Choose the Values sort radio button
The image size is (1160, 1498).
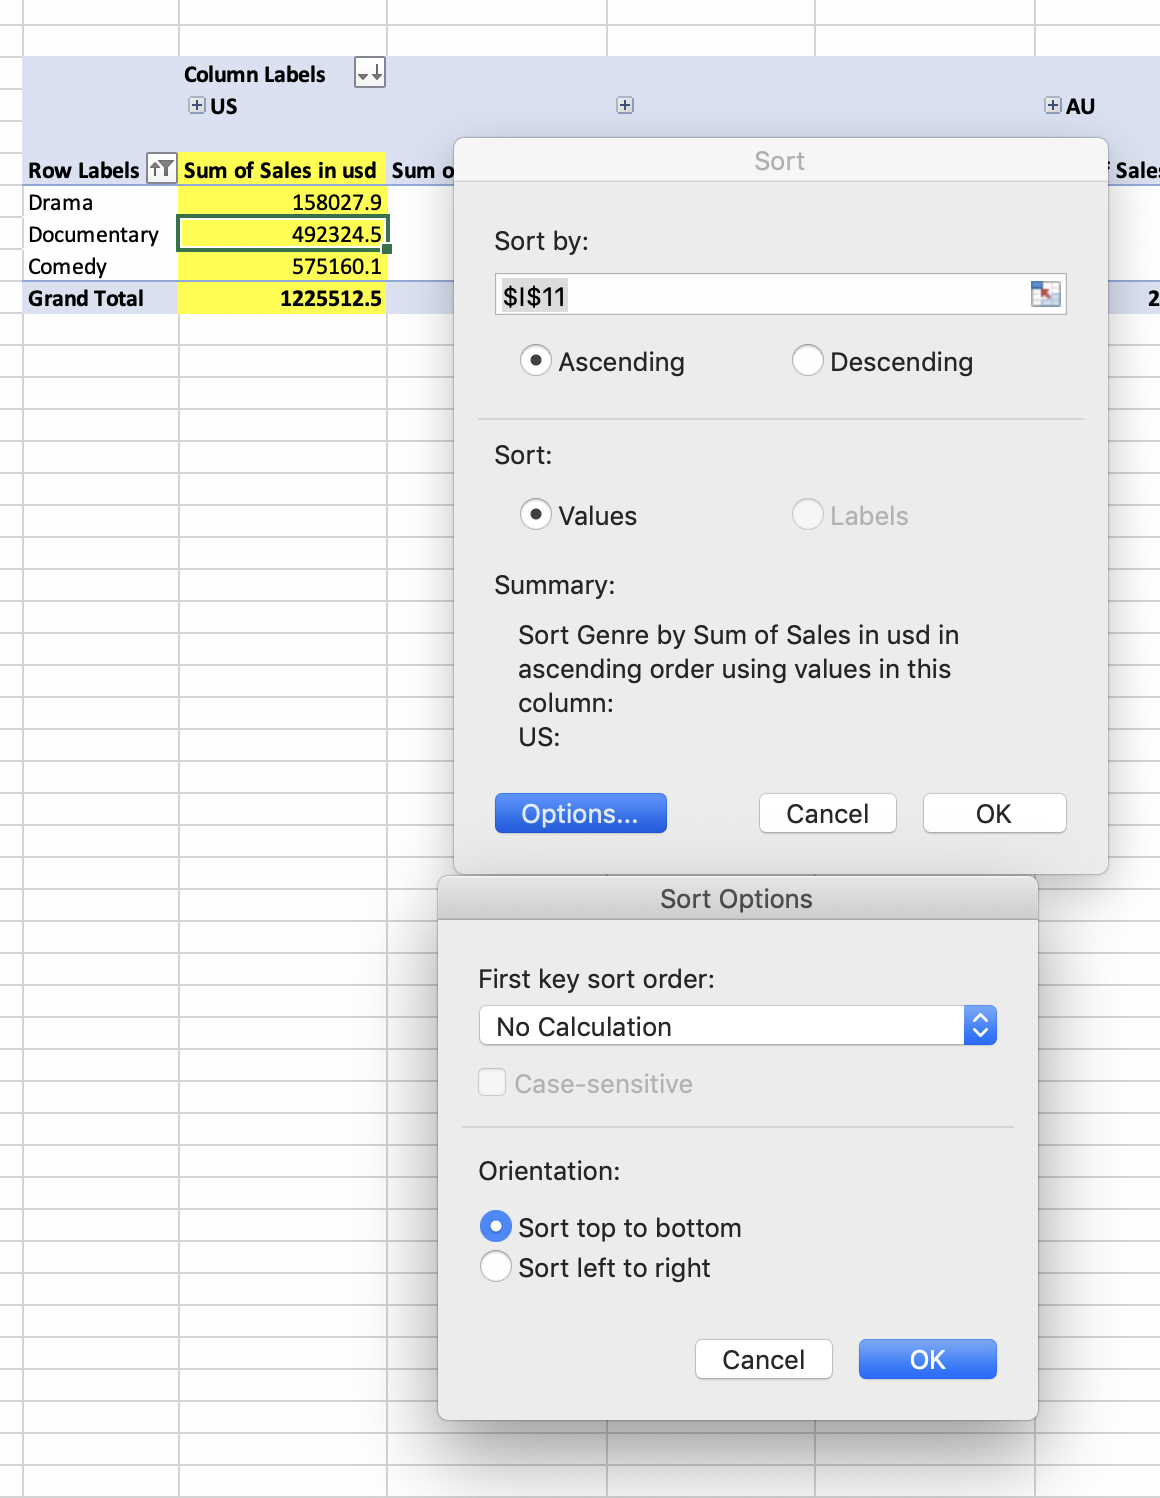point(536,514)
